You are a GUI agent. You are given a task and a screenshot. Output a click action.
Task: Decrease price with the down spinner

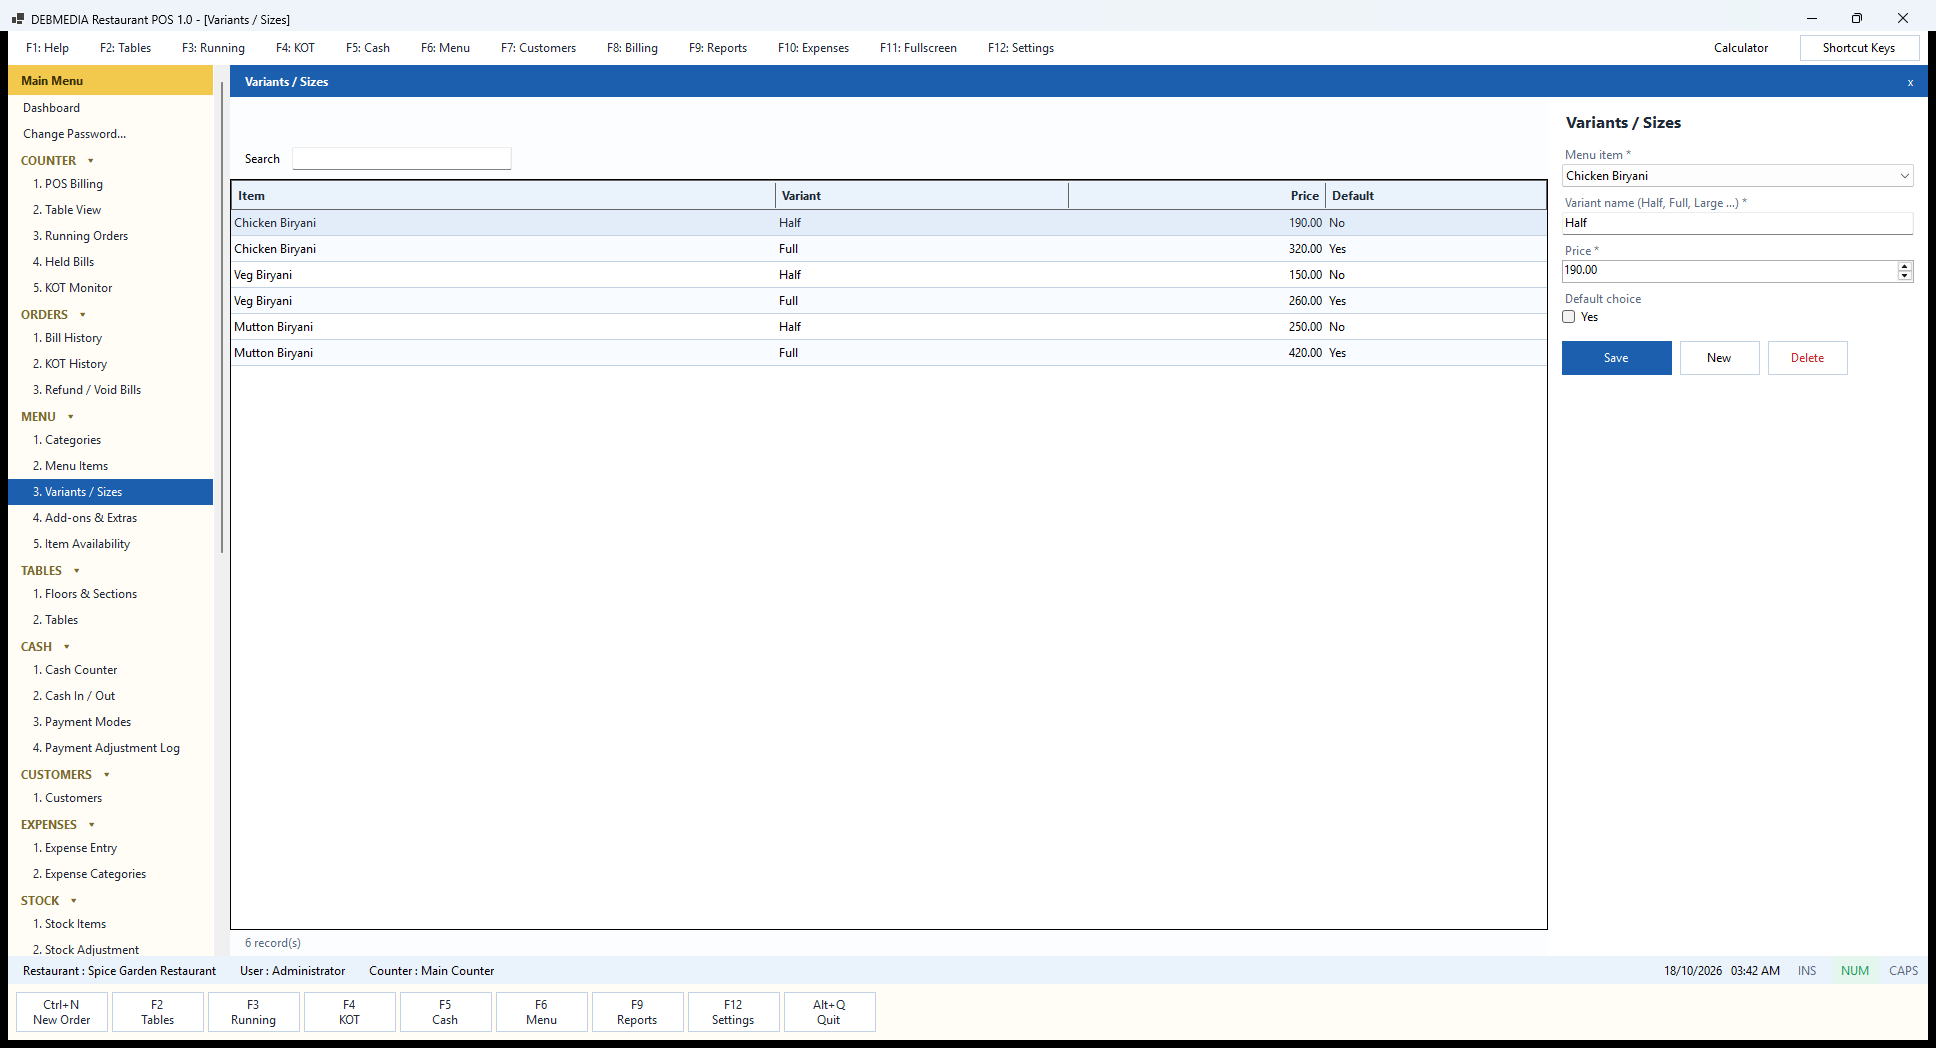(x=1905, y=276)
